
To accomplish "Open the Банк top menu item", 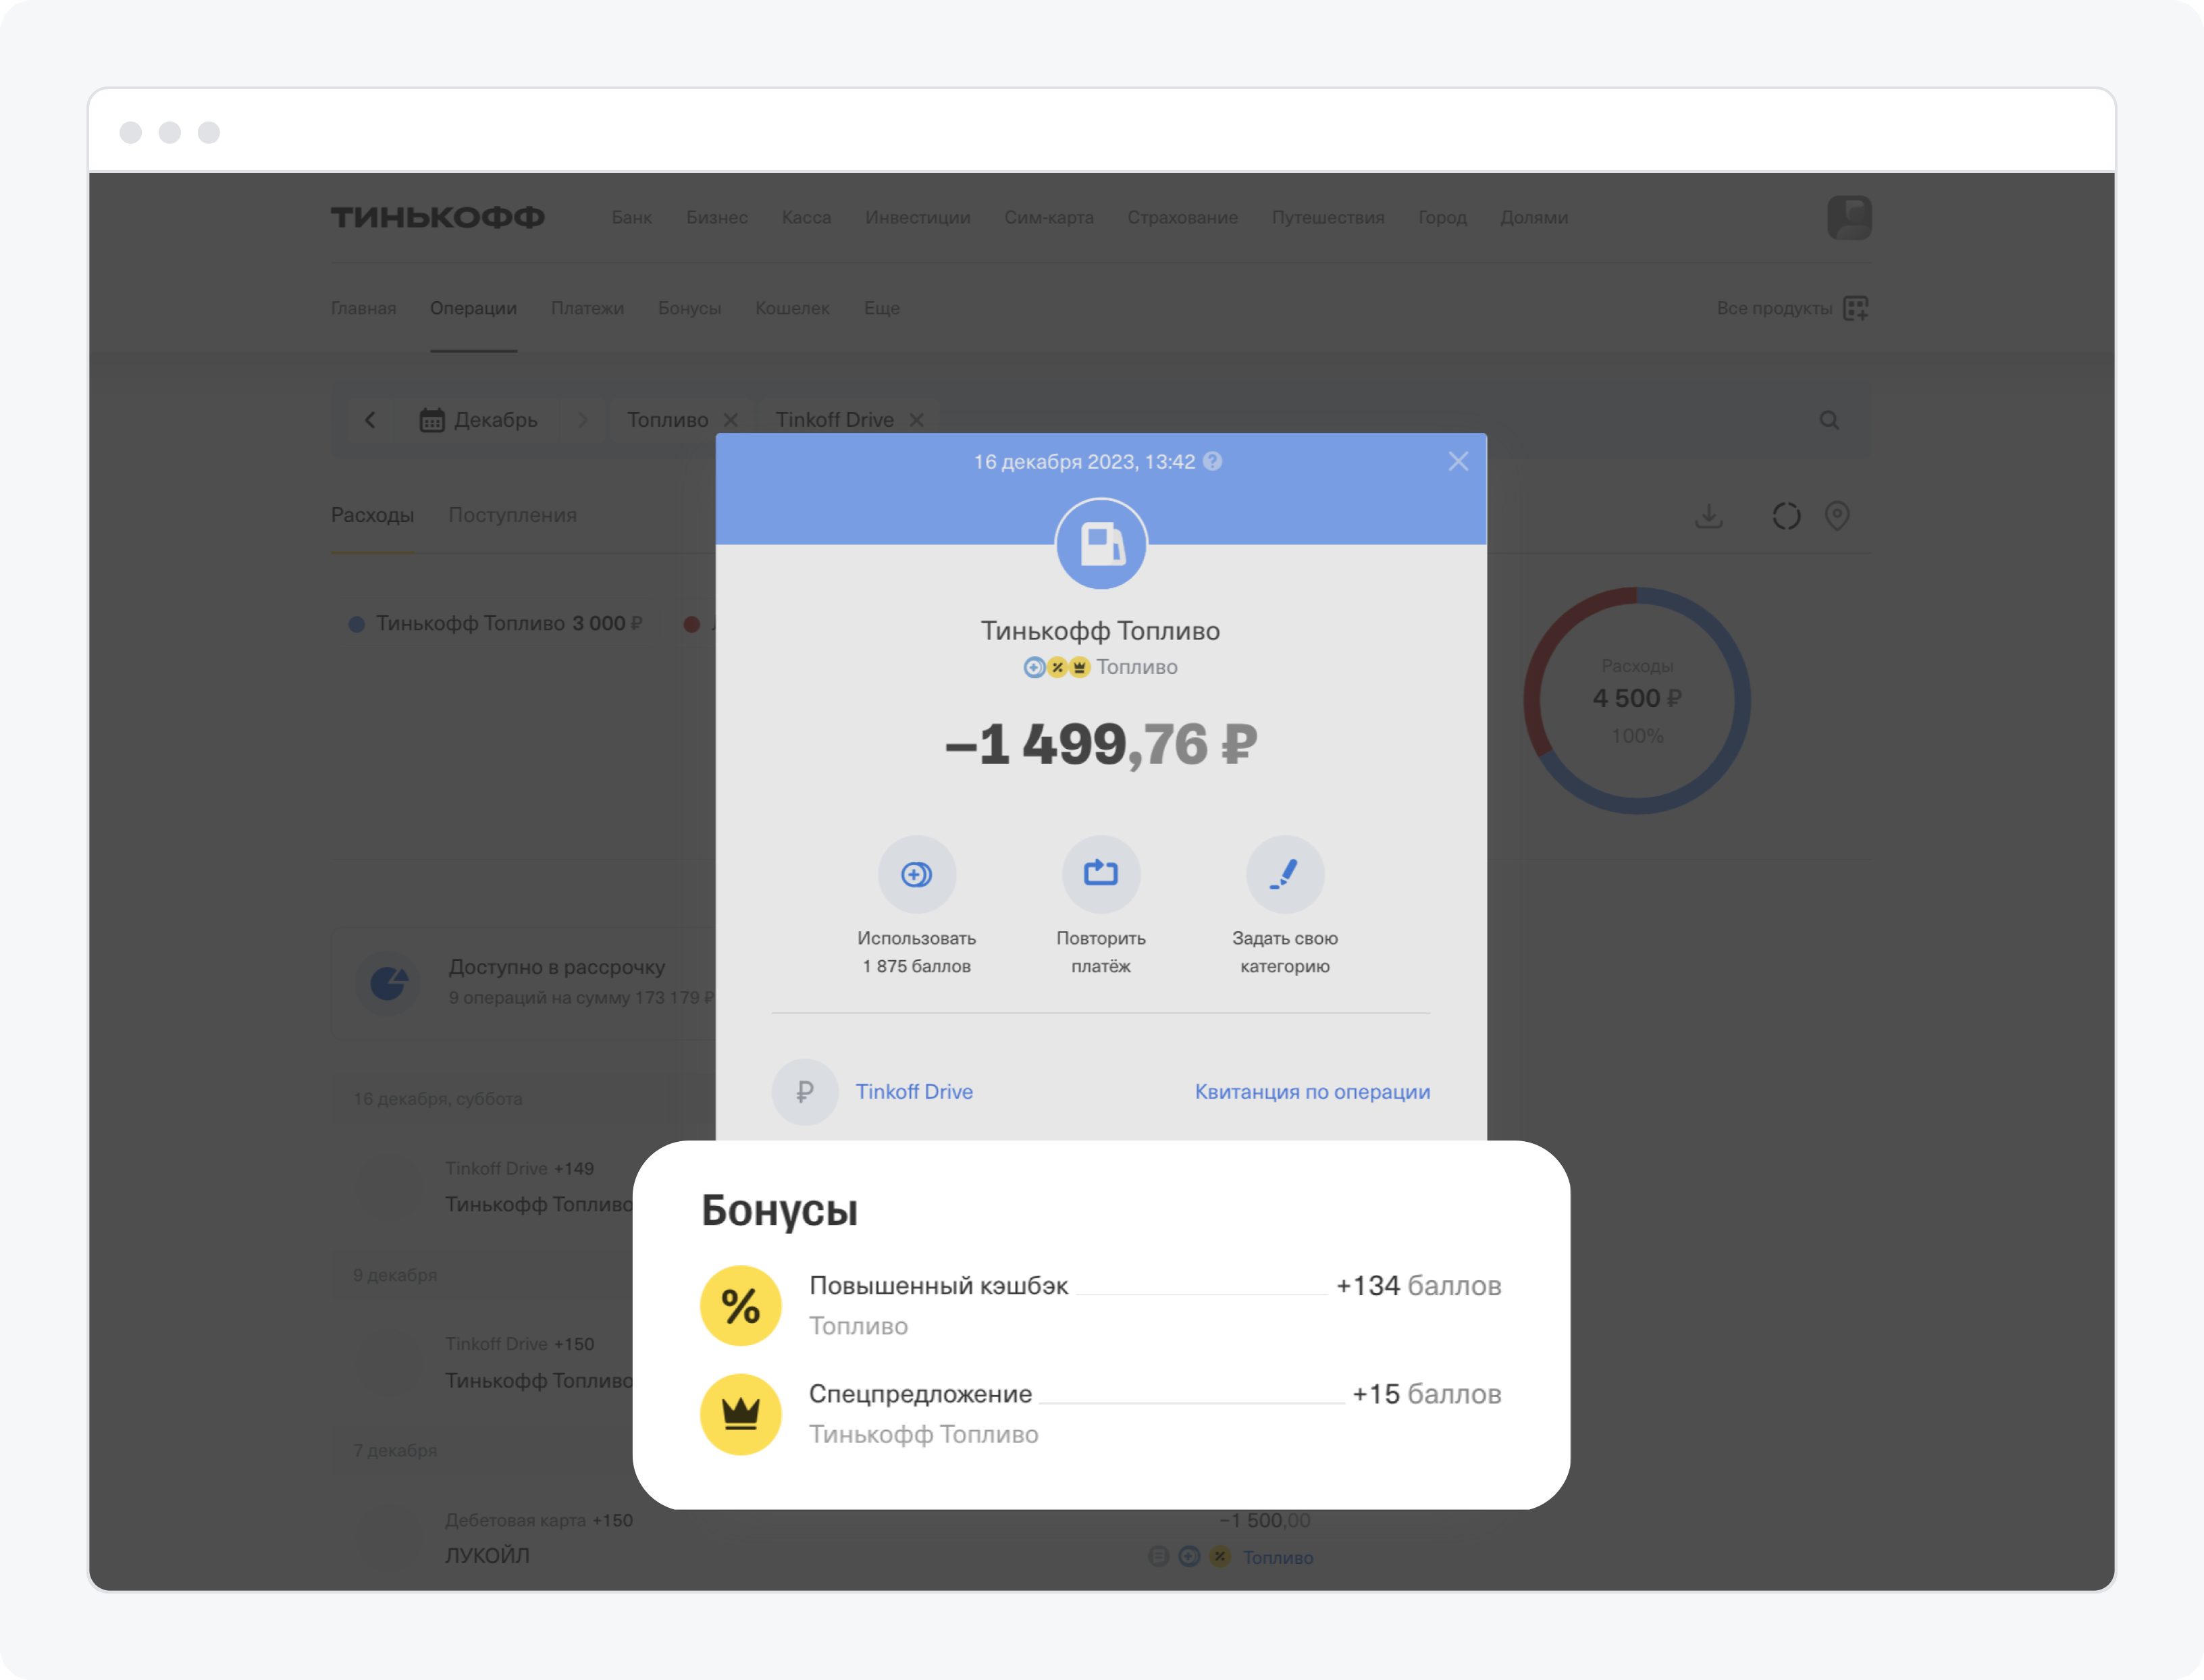I will point(631,217).
